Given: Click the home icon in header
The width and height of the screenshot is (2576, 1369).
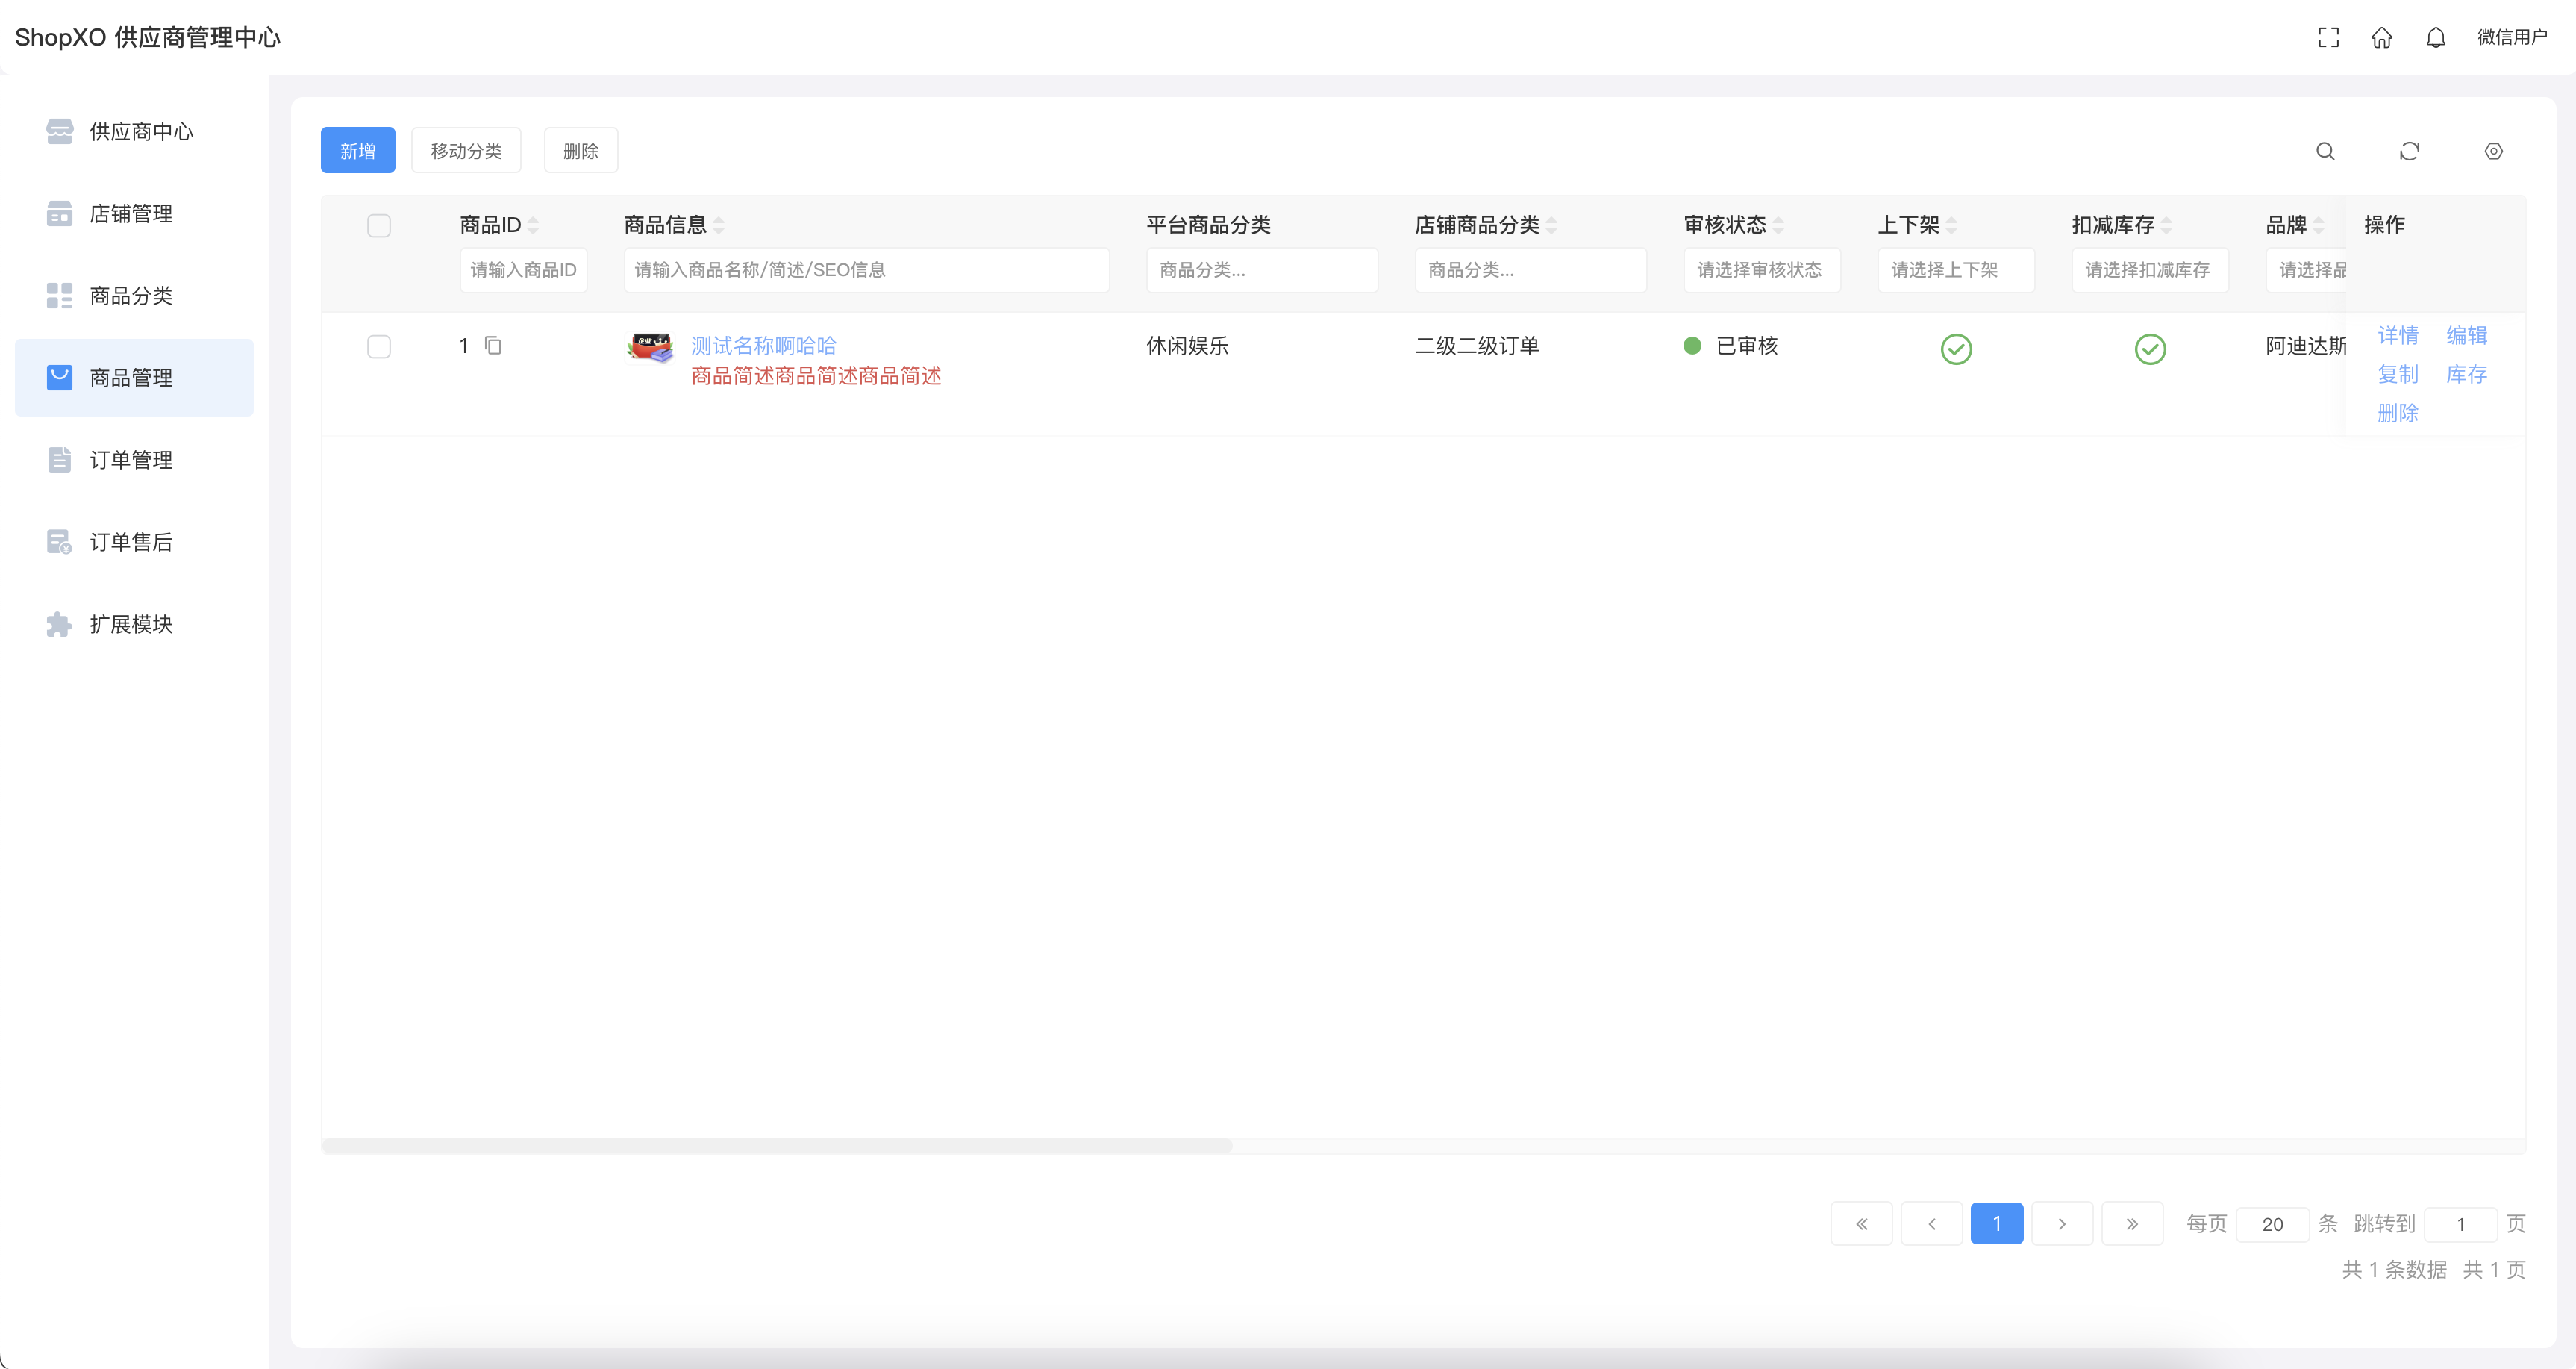Looking at the screenshot, I should coord(2382,37).
